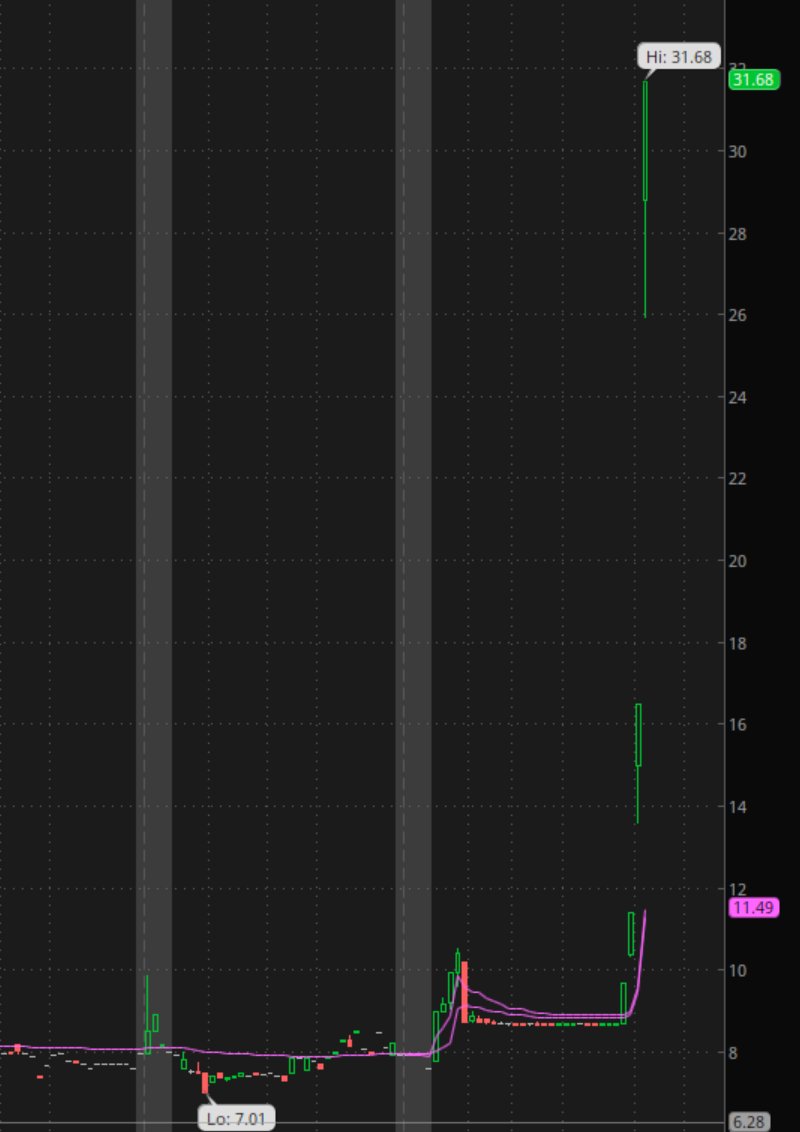The height and width of the screenshot is (1132, 800).
Task: Click the Lo: 7.01 price bubble
Action: click(x=237, y=1119)
